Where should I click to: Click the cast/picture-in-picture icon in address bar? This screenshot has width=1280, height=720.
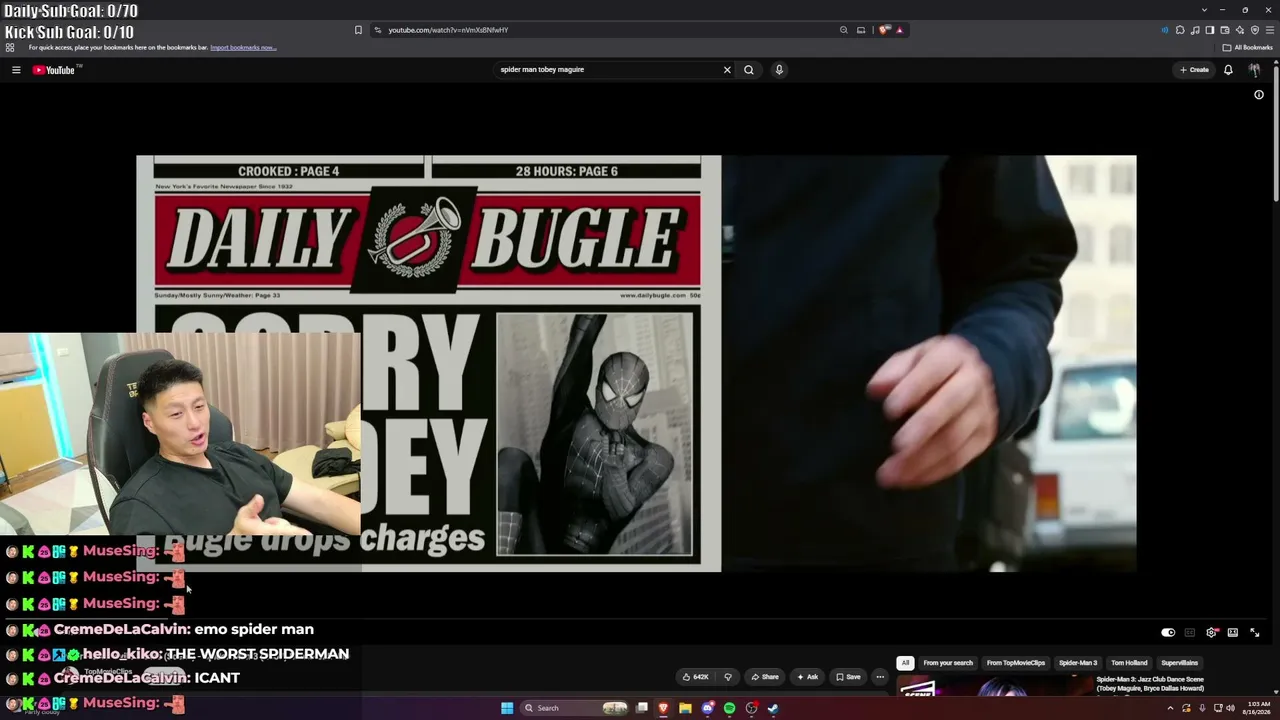pos(861,30)
